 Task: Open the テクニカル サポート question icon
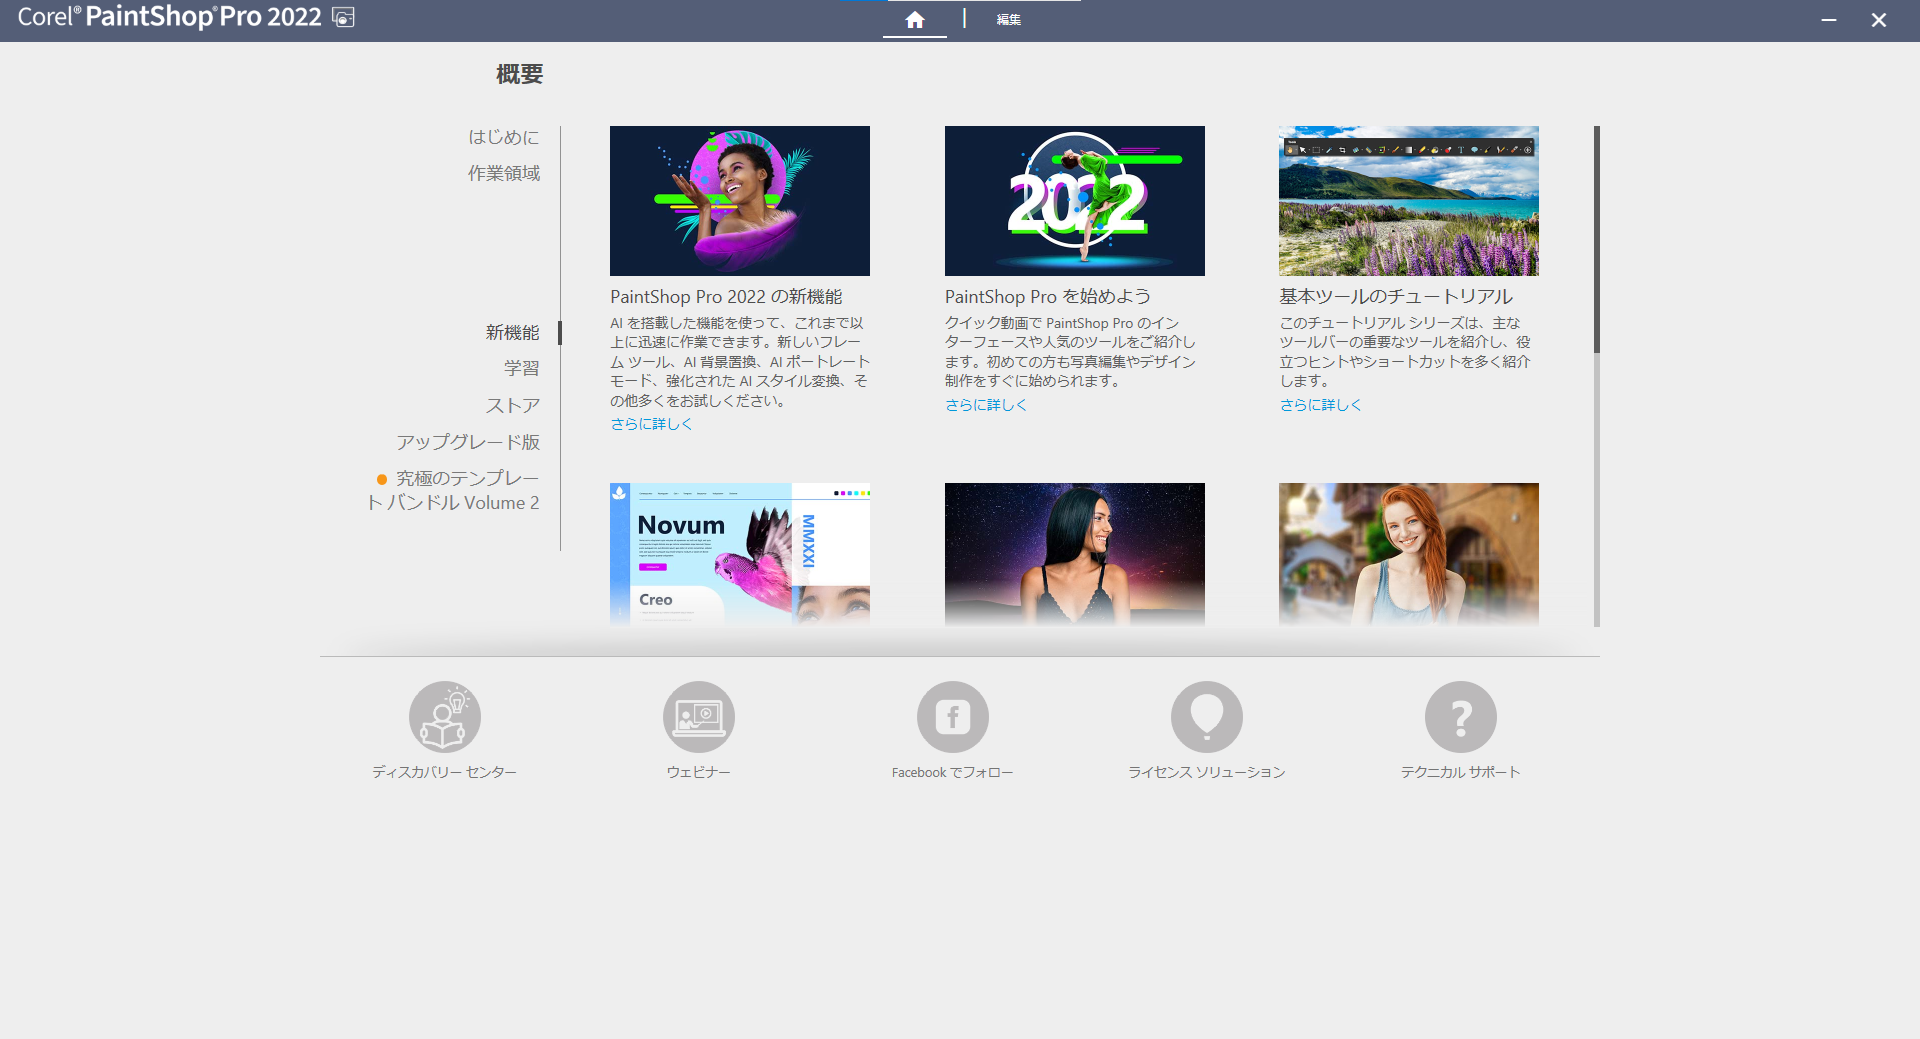pos(1461,717)
